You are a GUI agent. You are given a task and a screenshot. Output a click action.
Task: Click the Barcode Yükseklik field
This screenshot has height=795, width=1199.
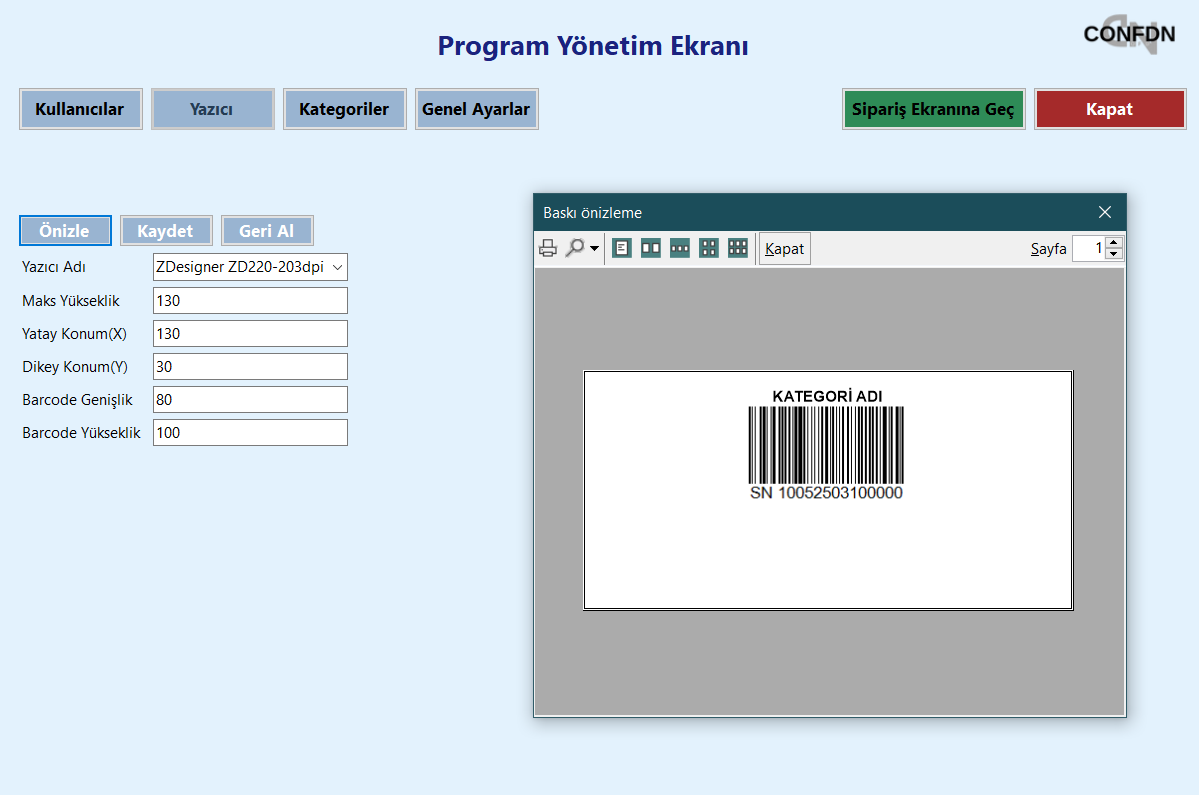pyautogui.click(x=250, y=432)
